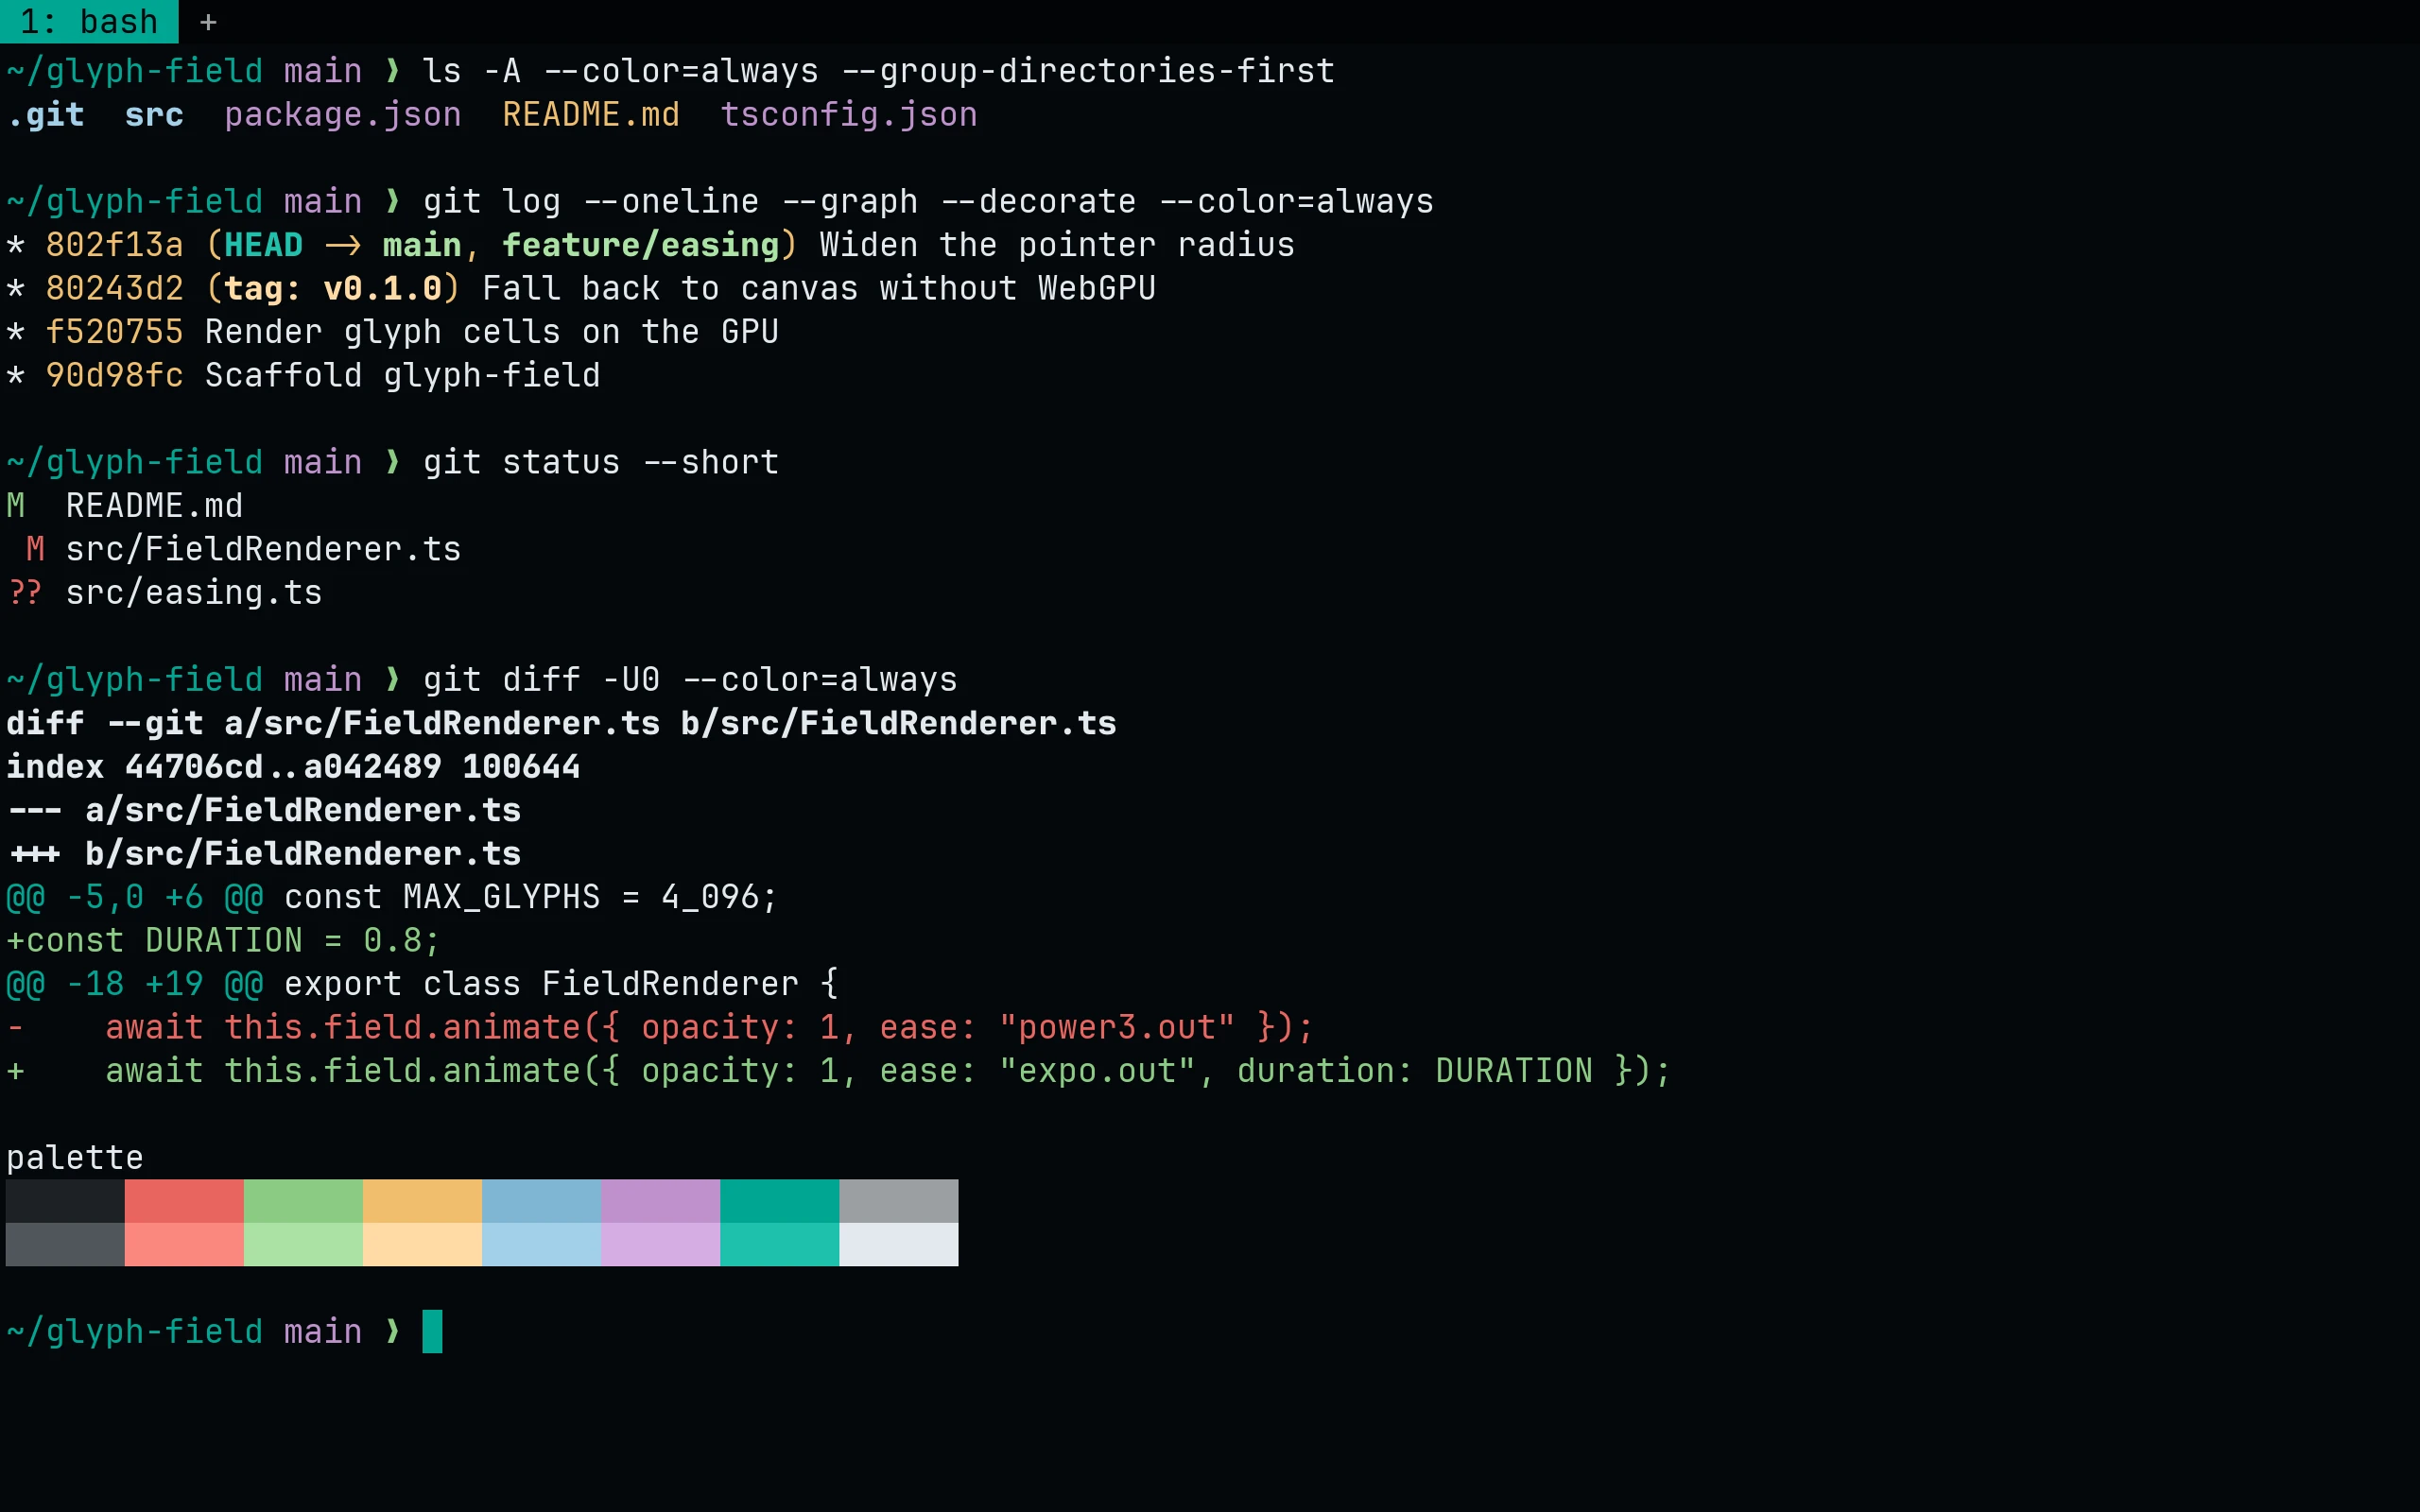This screenshot has height=1512, width=2420.
Task: Click the added line containing "expo.out"
Action: (838, 1071)
